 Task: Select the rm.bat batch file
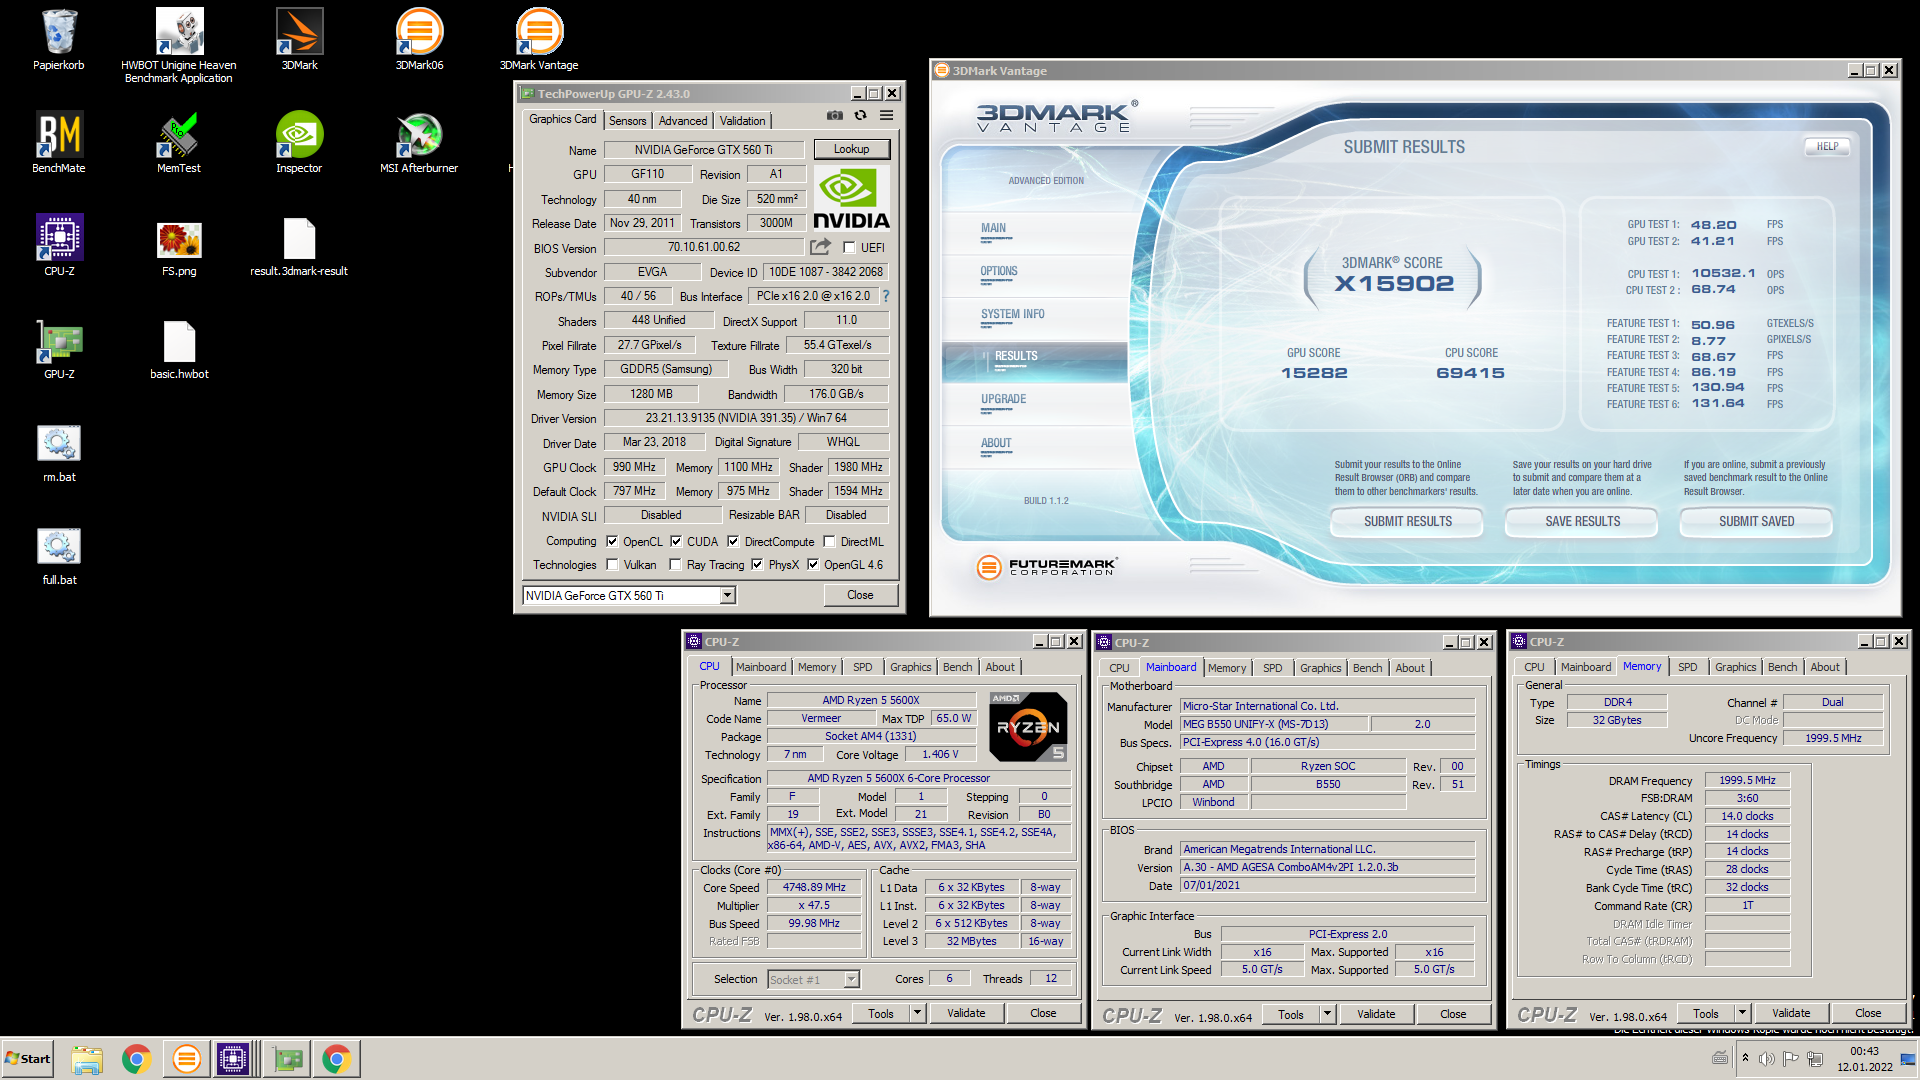tap(59, 452)
